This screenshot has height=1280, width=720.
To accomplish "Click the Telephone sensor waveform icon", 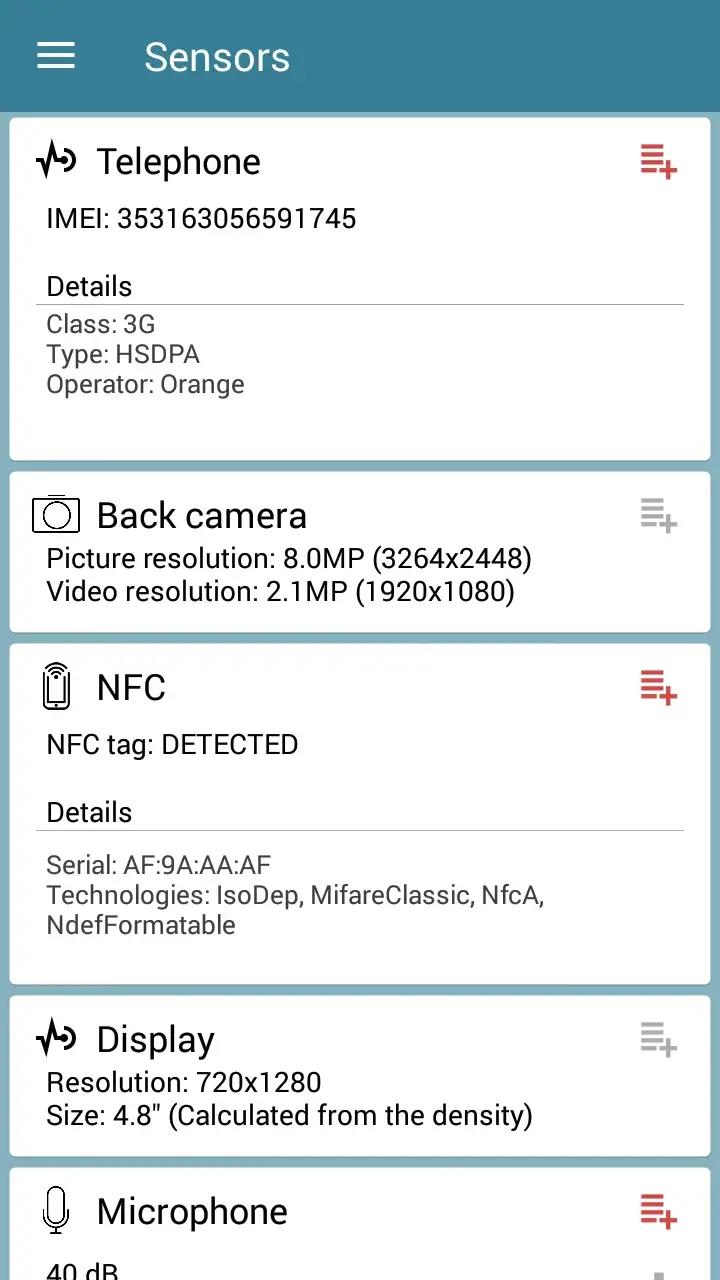I will [x=57, y=158].
